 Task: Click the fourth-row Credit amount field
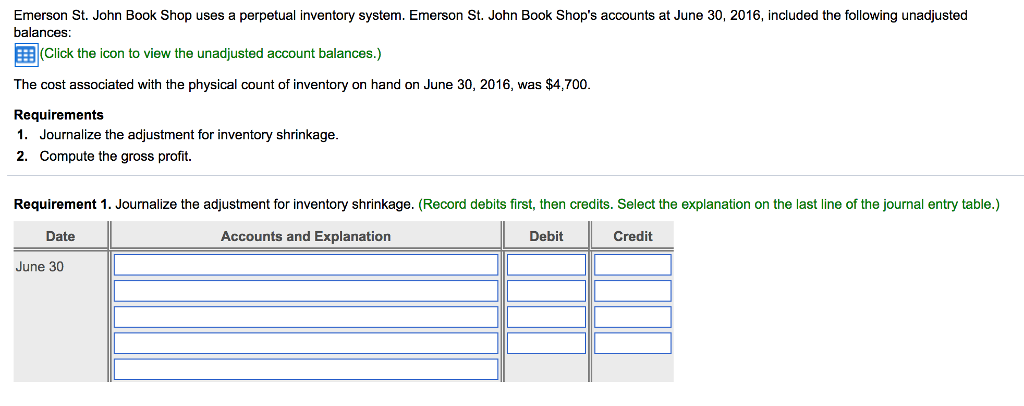click(632, 343)
